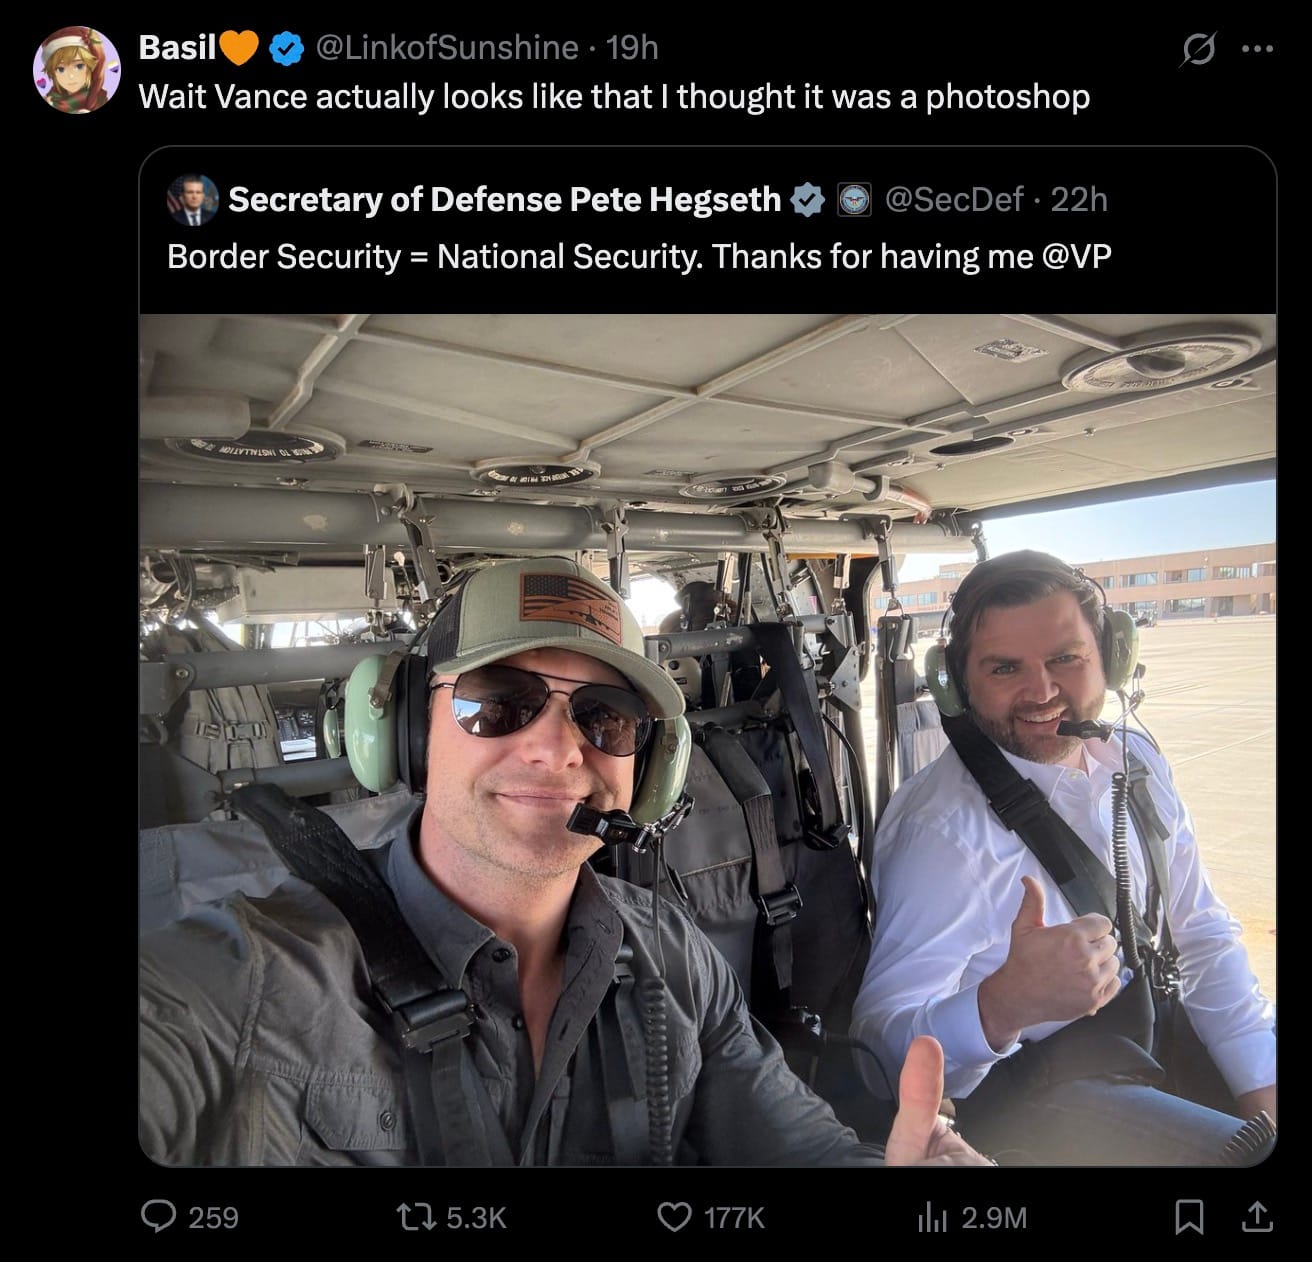Screen dimensions: 1312x1262
Task: Bookmark this post
Action: tap(1188, 1216)
